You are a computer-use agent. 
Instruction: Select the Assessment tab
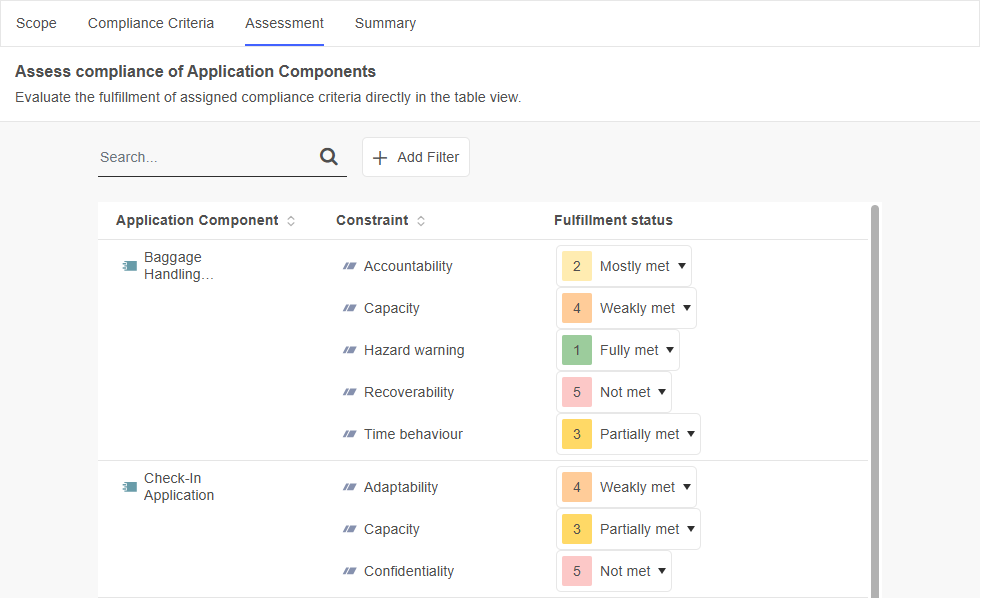click(284, 23)
